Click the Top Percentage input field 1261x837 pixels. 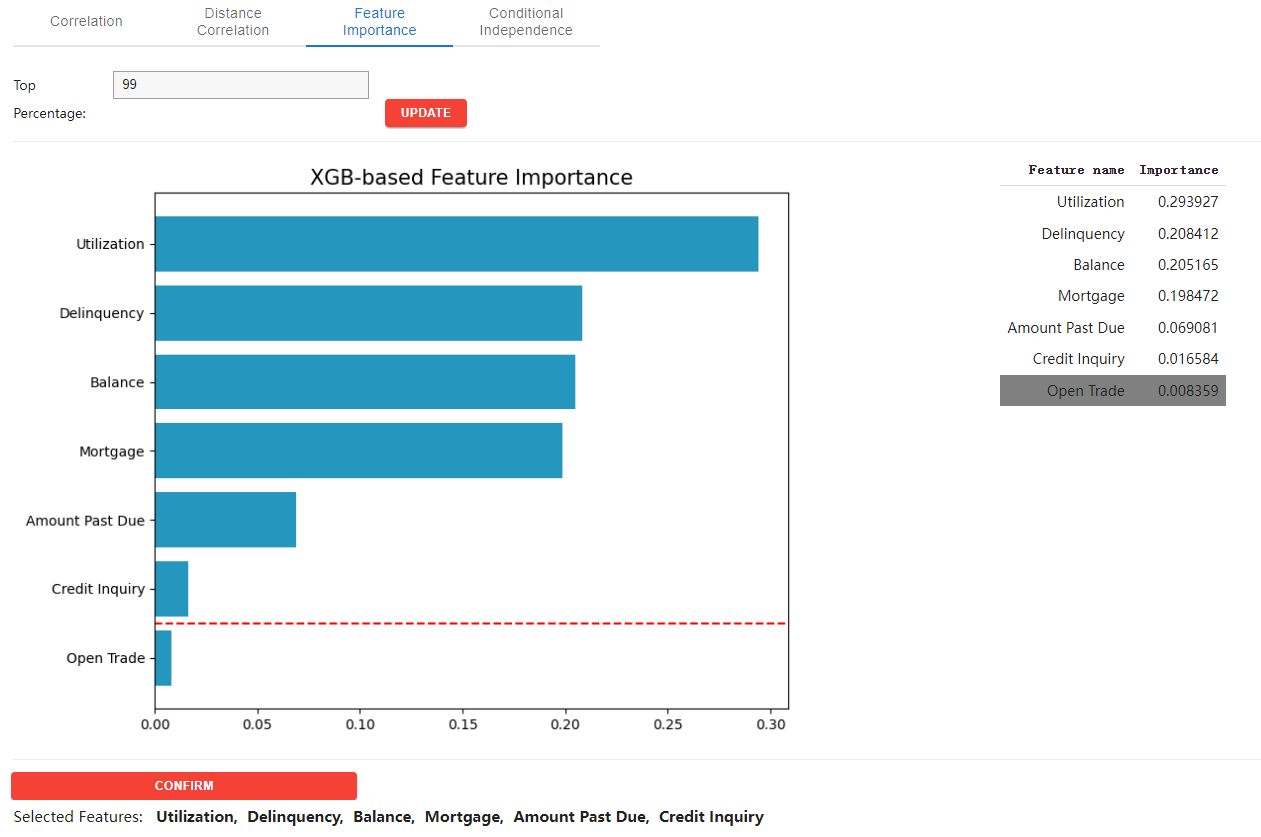click(241, 85)
